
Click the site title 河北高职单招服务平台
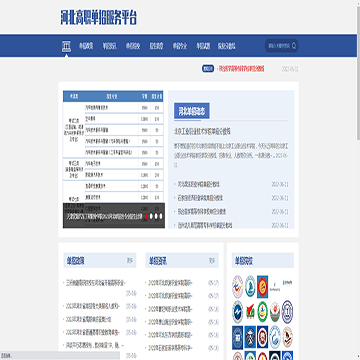[x=99, y=18]
